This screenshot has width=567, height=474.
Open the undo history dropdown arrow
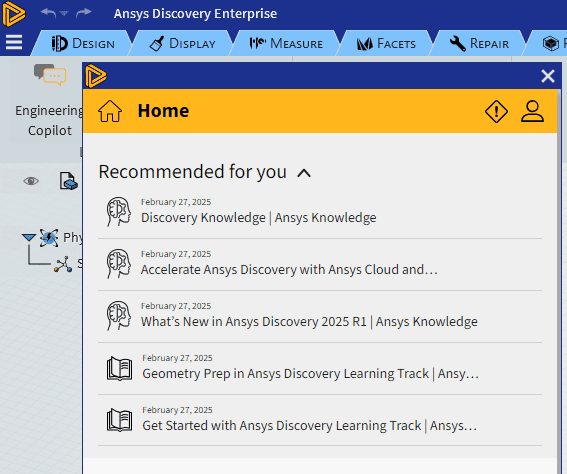point(64,13)
